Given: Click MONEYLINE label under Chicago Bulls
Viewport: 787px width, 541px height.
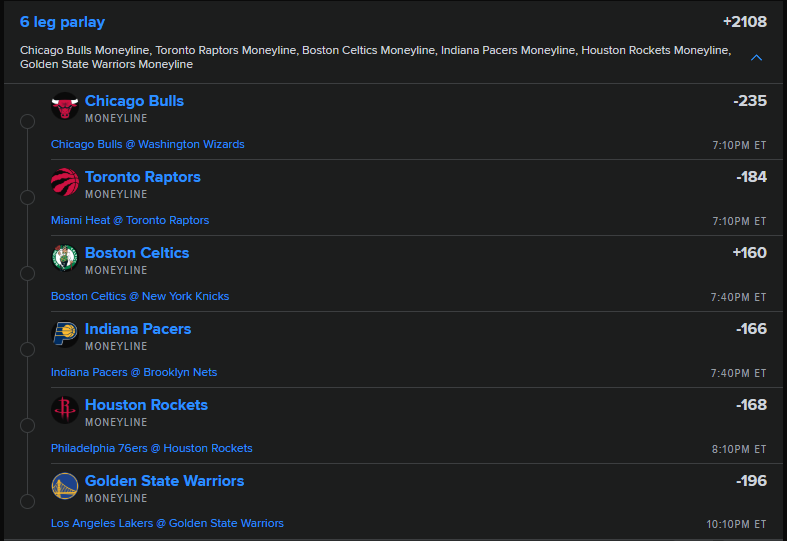Looking at the screenshot, I should 116,118.
